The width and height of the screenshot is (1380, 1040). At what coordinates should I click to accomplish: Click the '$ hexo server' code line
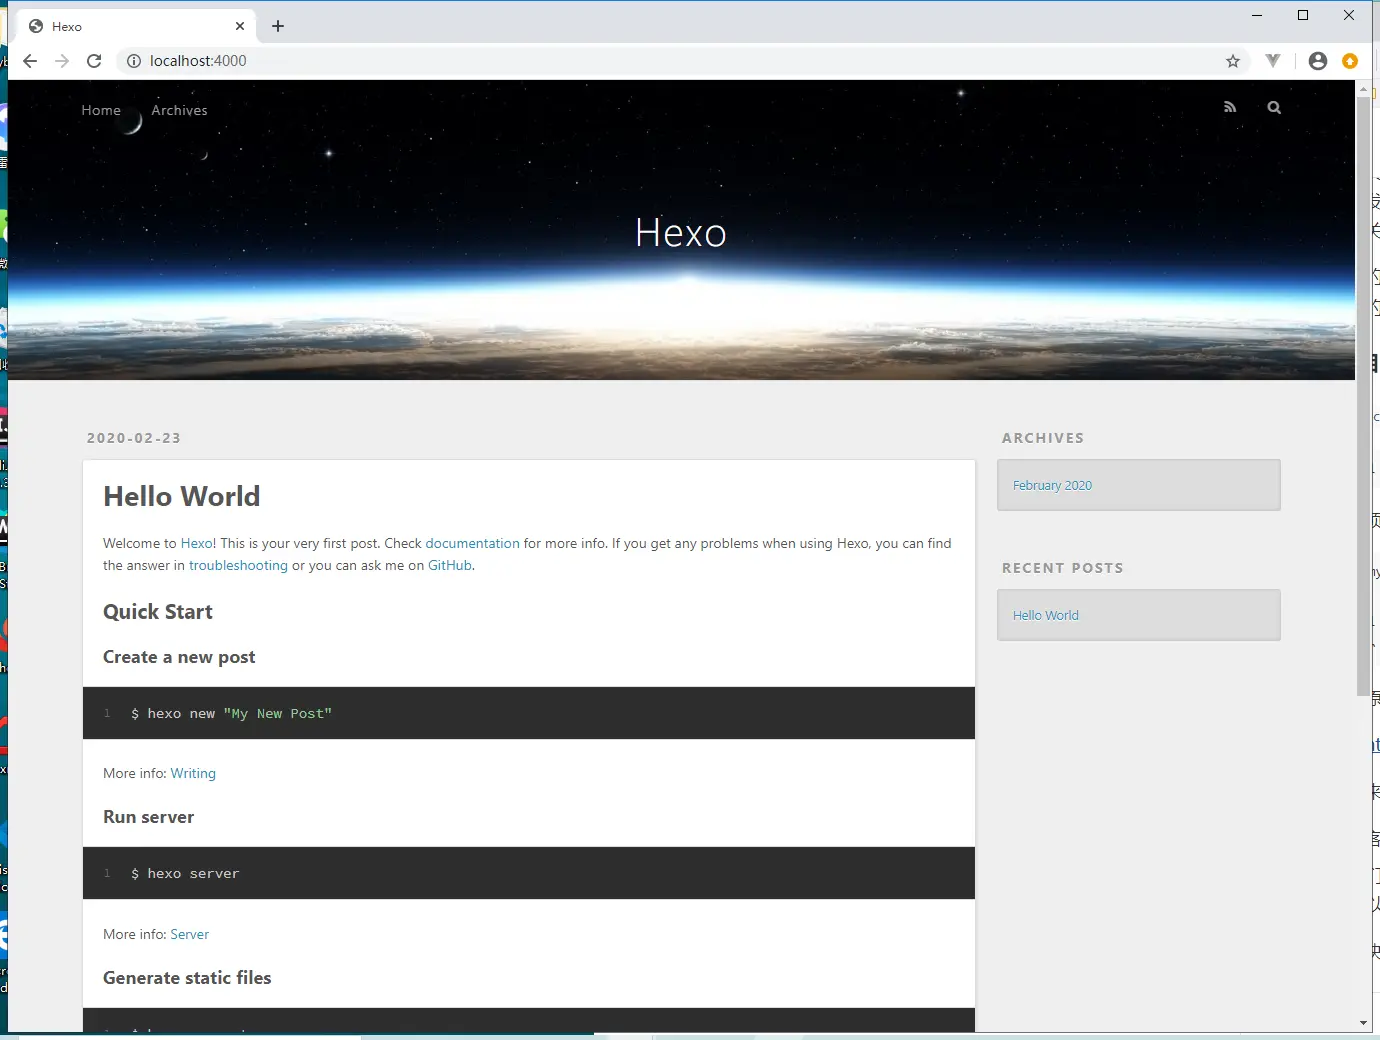(185, 873)
